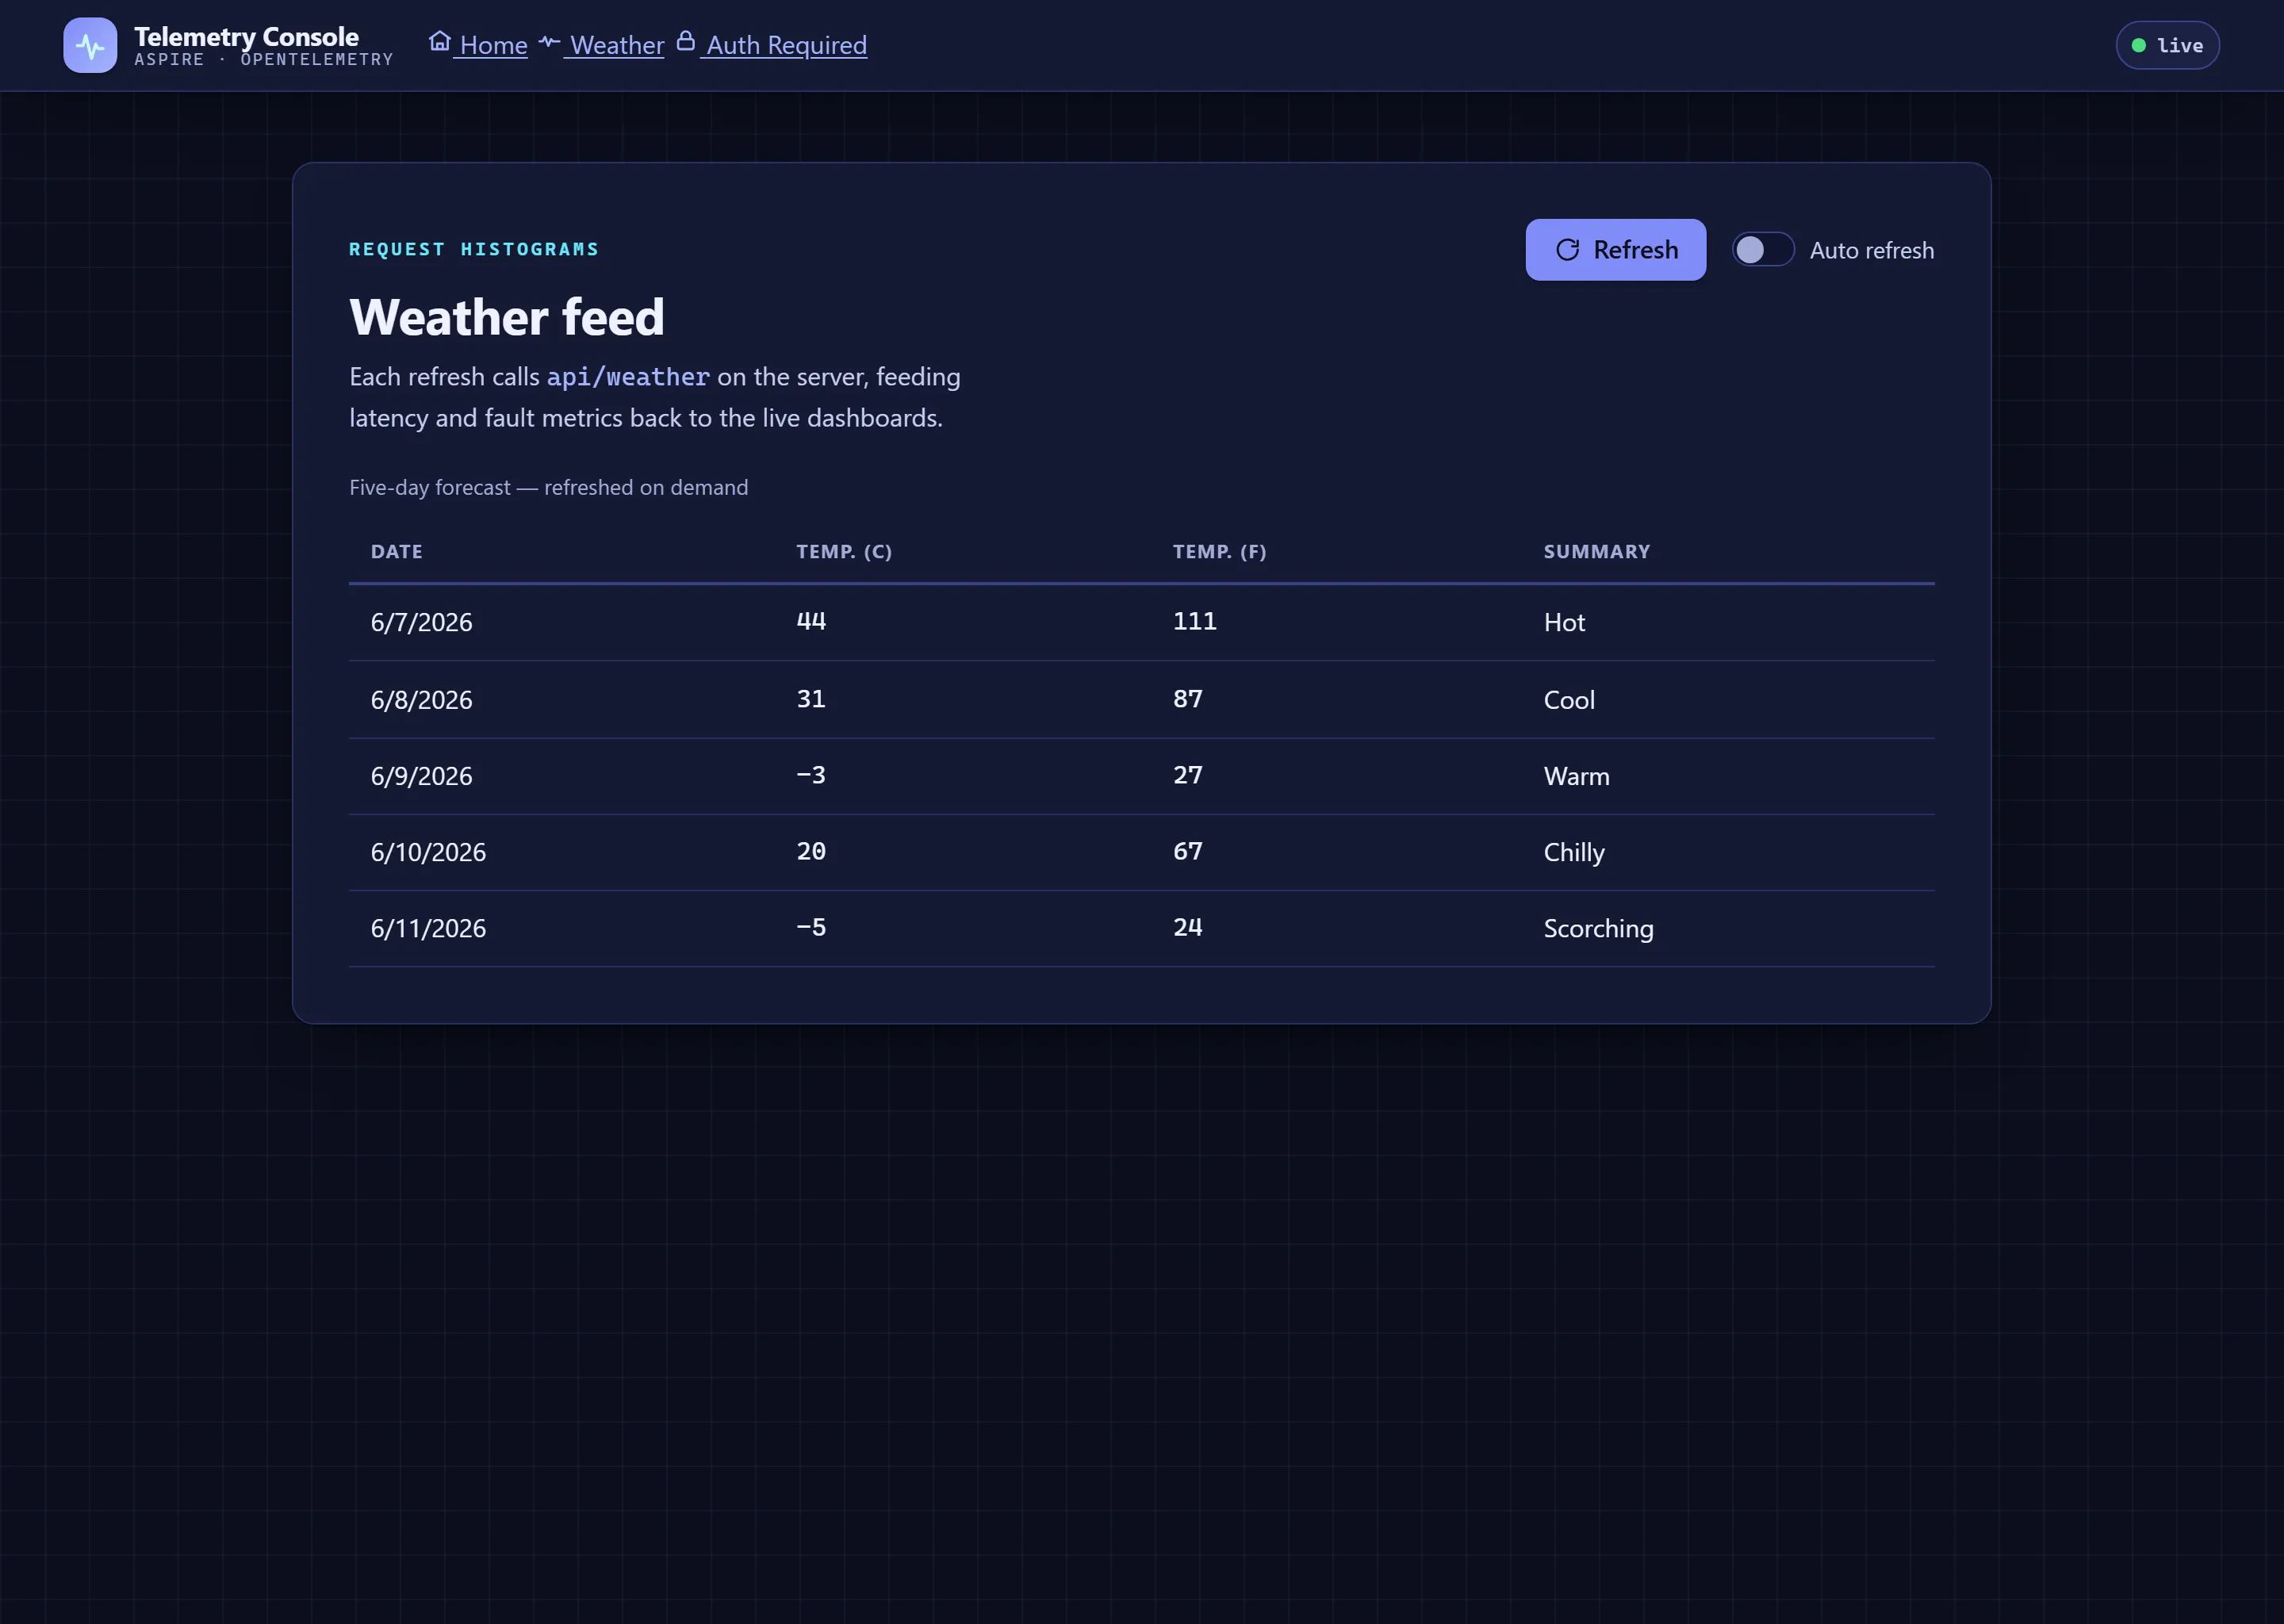The width and height of the screenshot is (2284, 1624).
Task: Click the Warm summary cell
Action: coord(1576,776)
